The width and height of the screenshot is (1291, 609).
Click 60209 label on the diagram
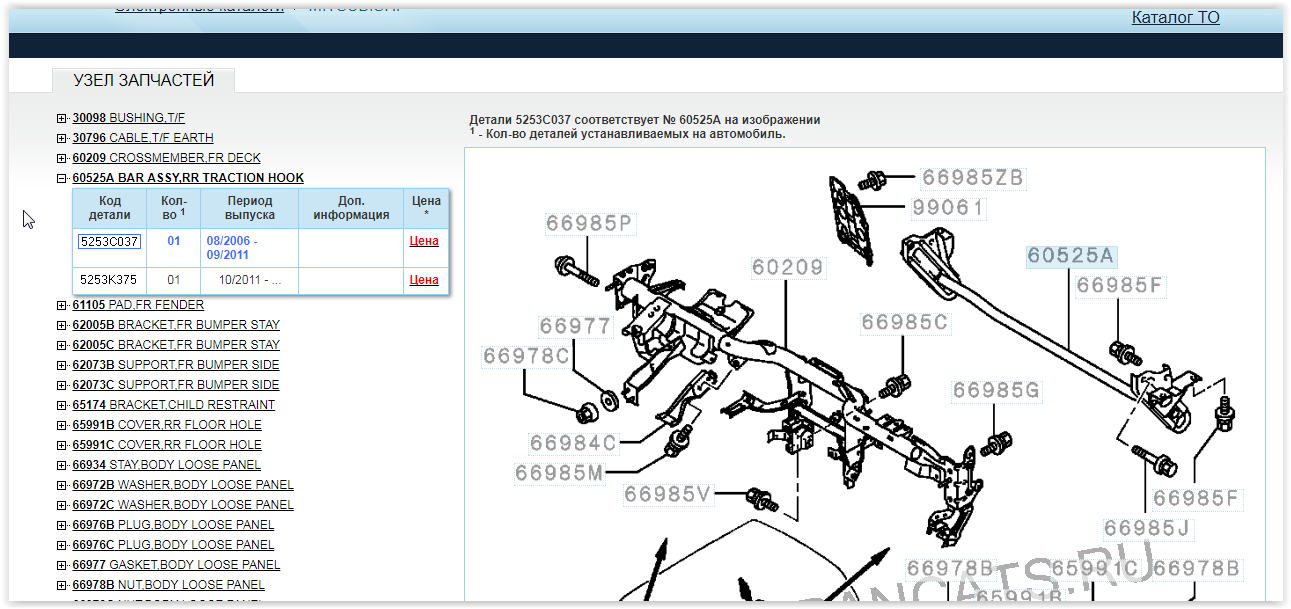point(788,267)
